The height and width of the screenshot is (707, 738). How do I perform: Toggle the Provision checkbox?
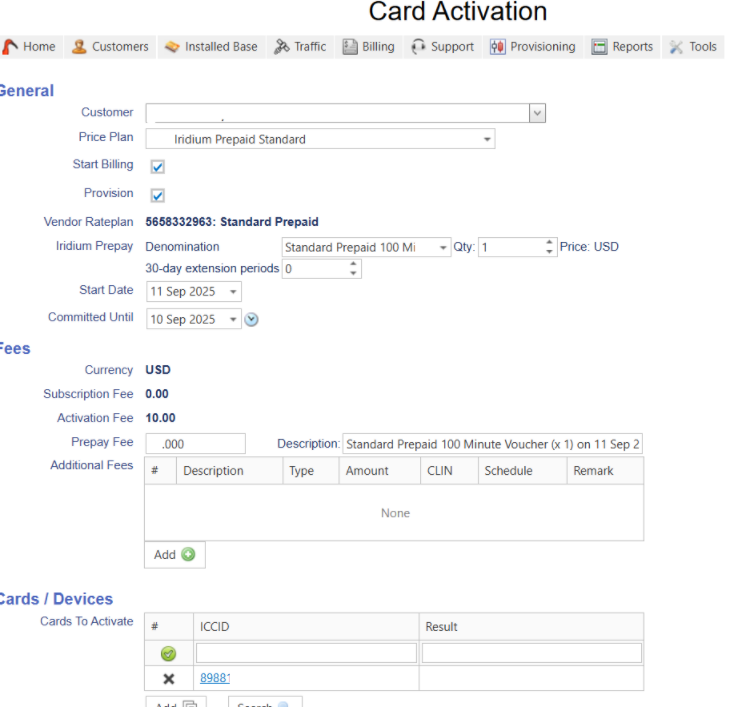pos(157,196)
